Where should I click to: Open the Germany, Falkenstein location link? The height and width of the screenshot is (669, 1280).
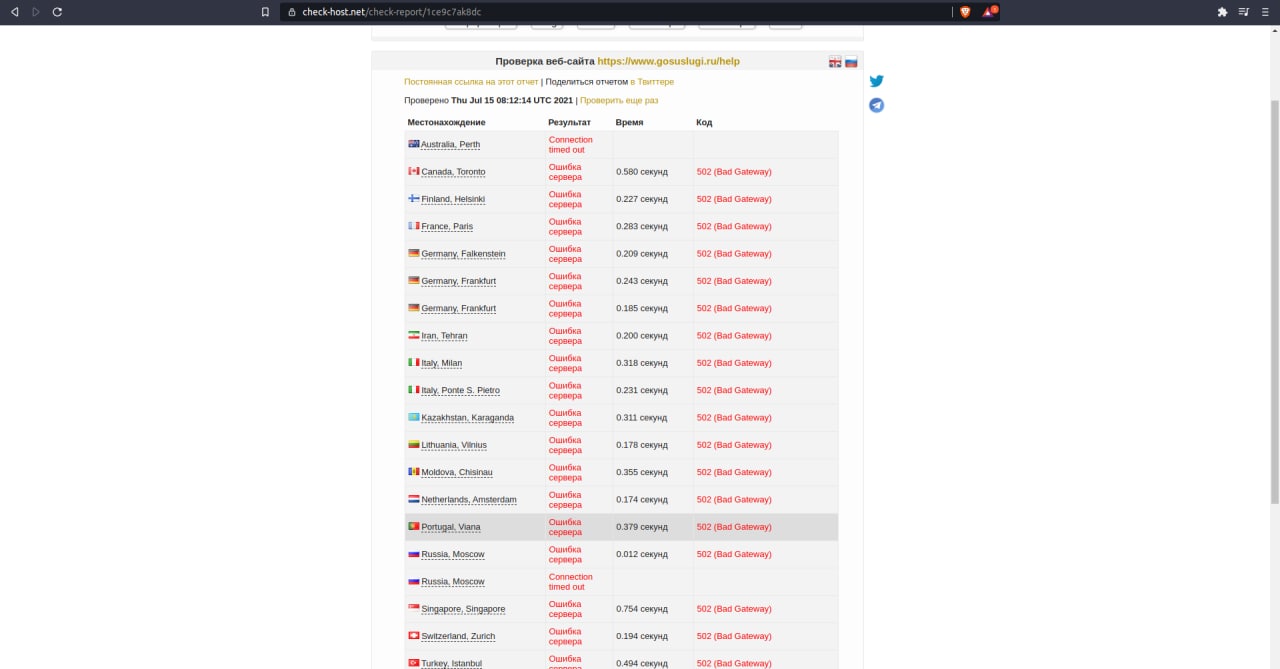tap(463, 254)
